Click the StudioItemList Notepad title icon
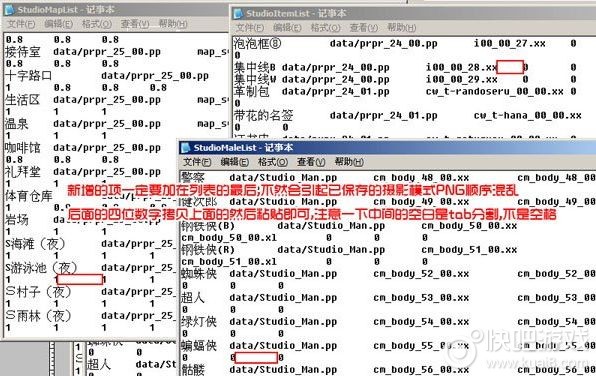This screenshot has width=596, height=376. [x=238, y=14]
